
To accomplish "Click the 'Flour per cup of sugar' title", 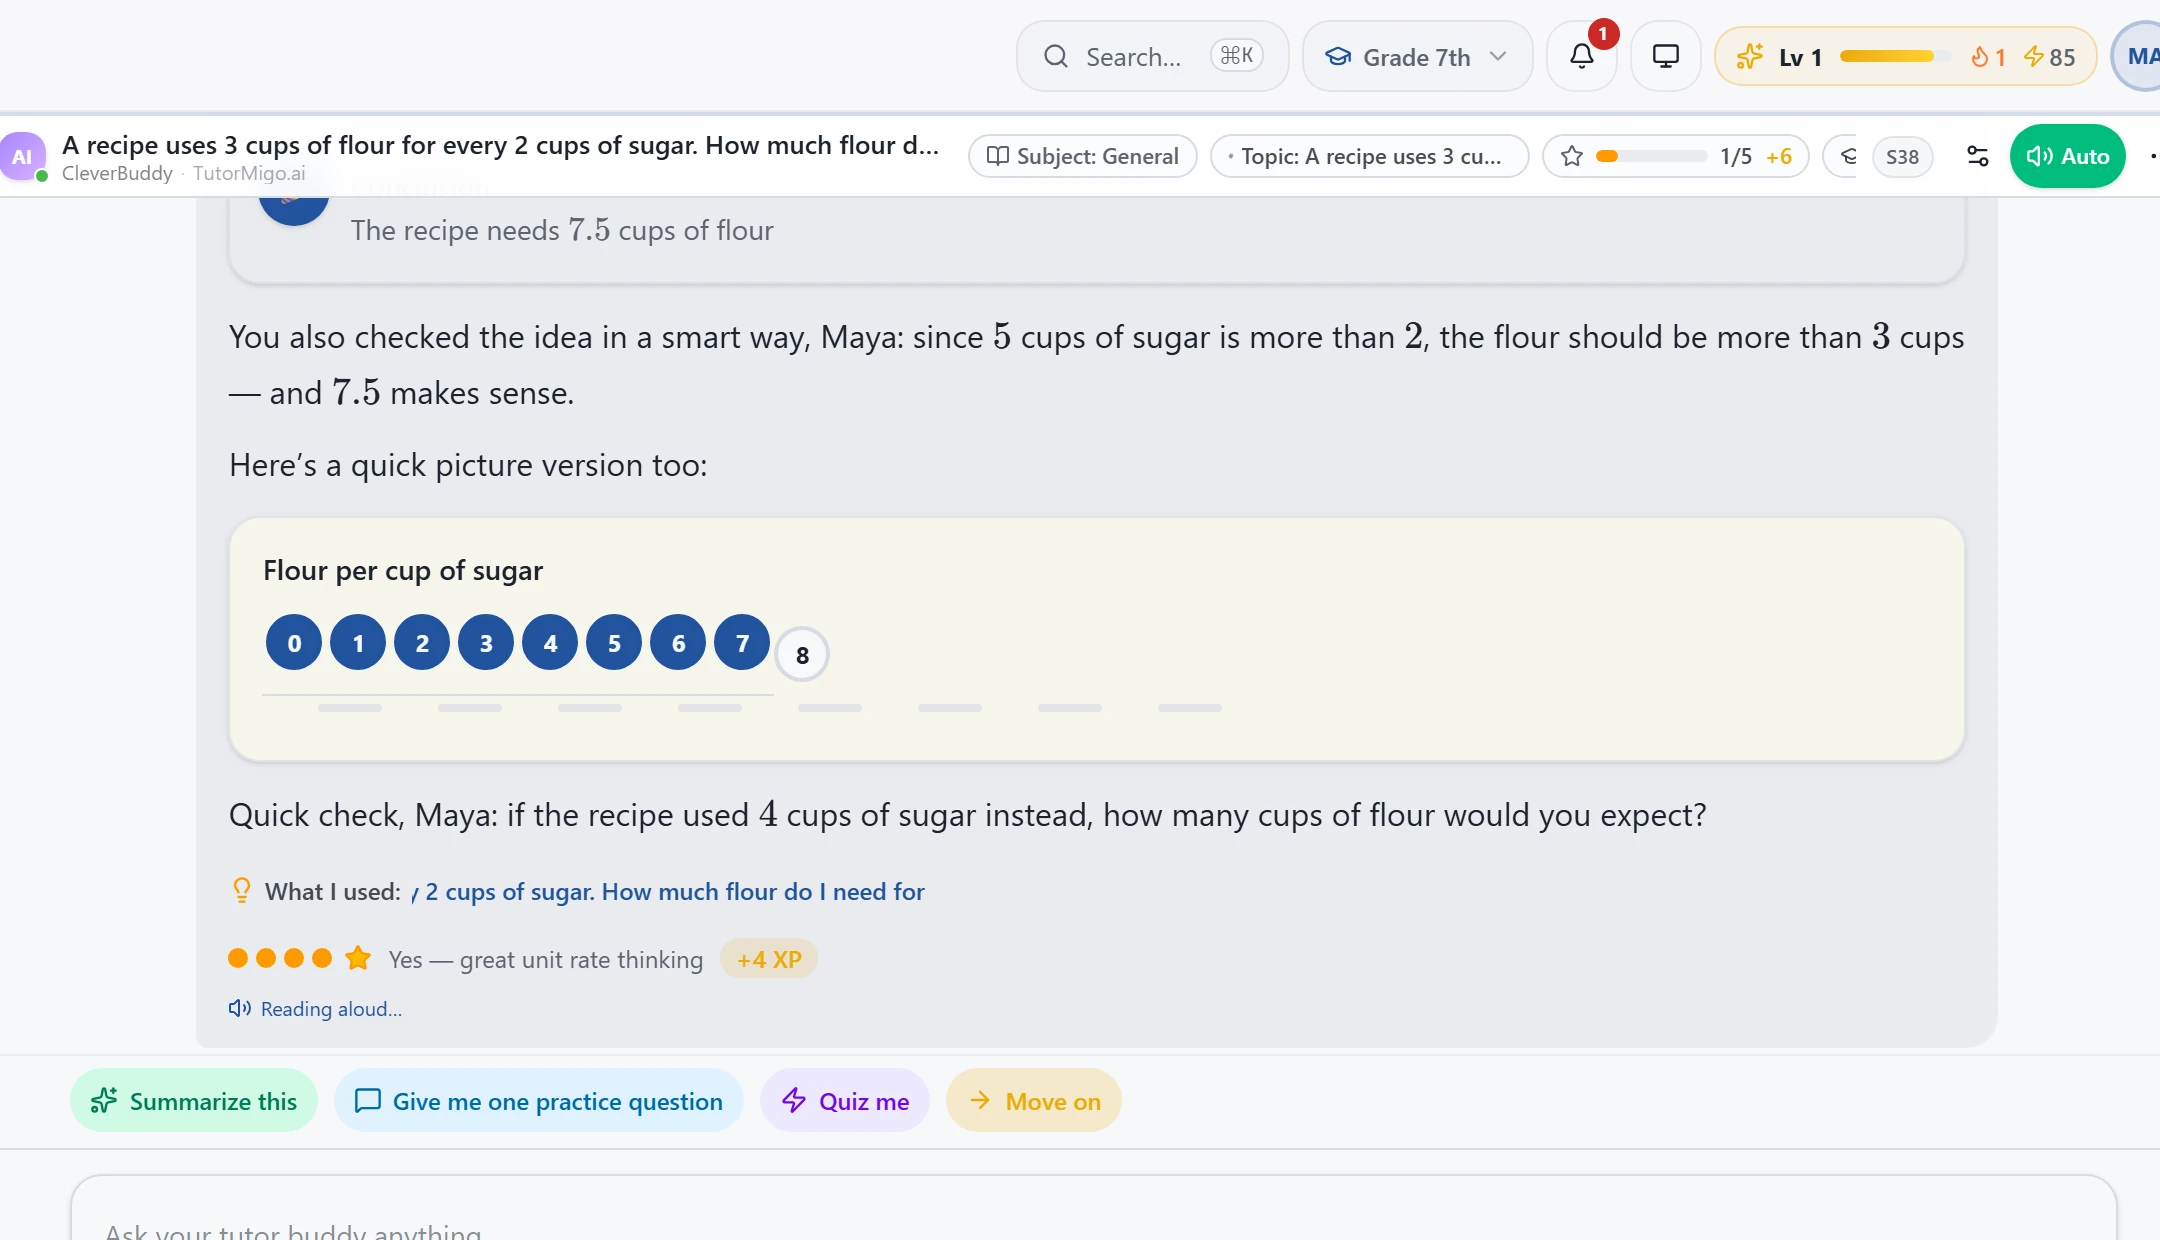I will (x=403, y=570).
